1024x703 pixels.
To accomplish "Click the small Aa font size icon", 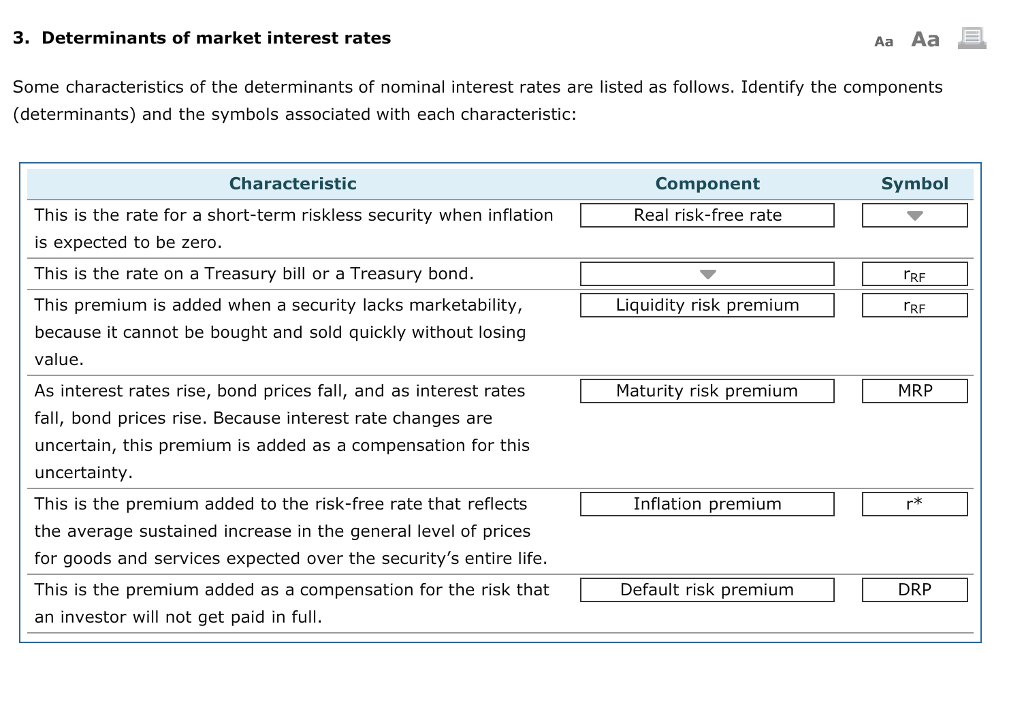I will 883,41.
